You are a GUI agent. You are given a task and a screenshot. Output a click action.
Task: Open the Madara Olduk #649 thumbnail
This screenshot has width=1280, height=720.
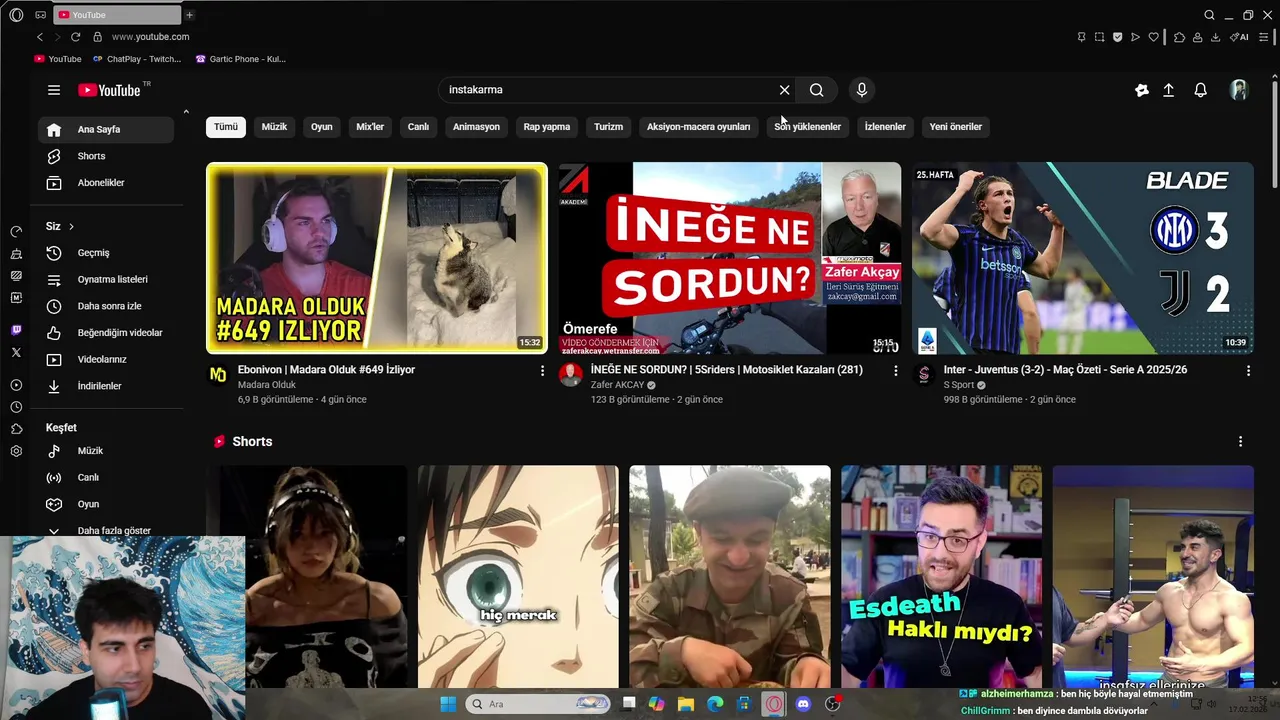click(x=377, y=258)
